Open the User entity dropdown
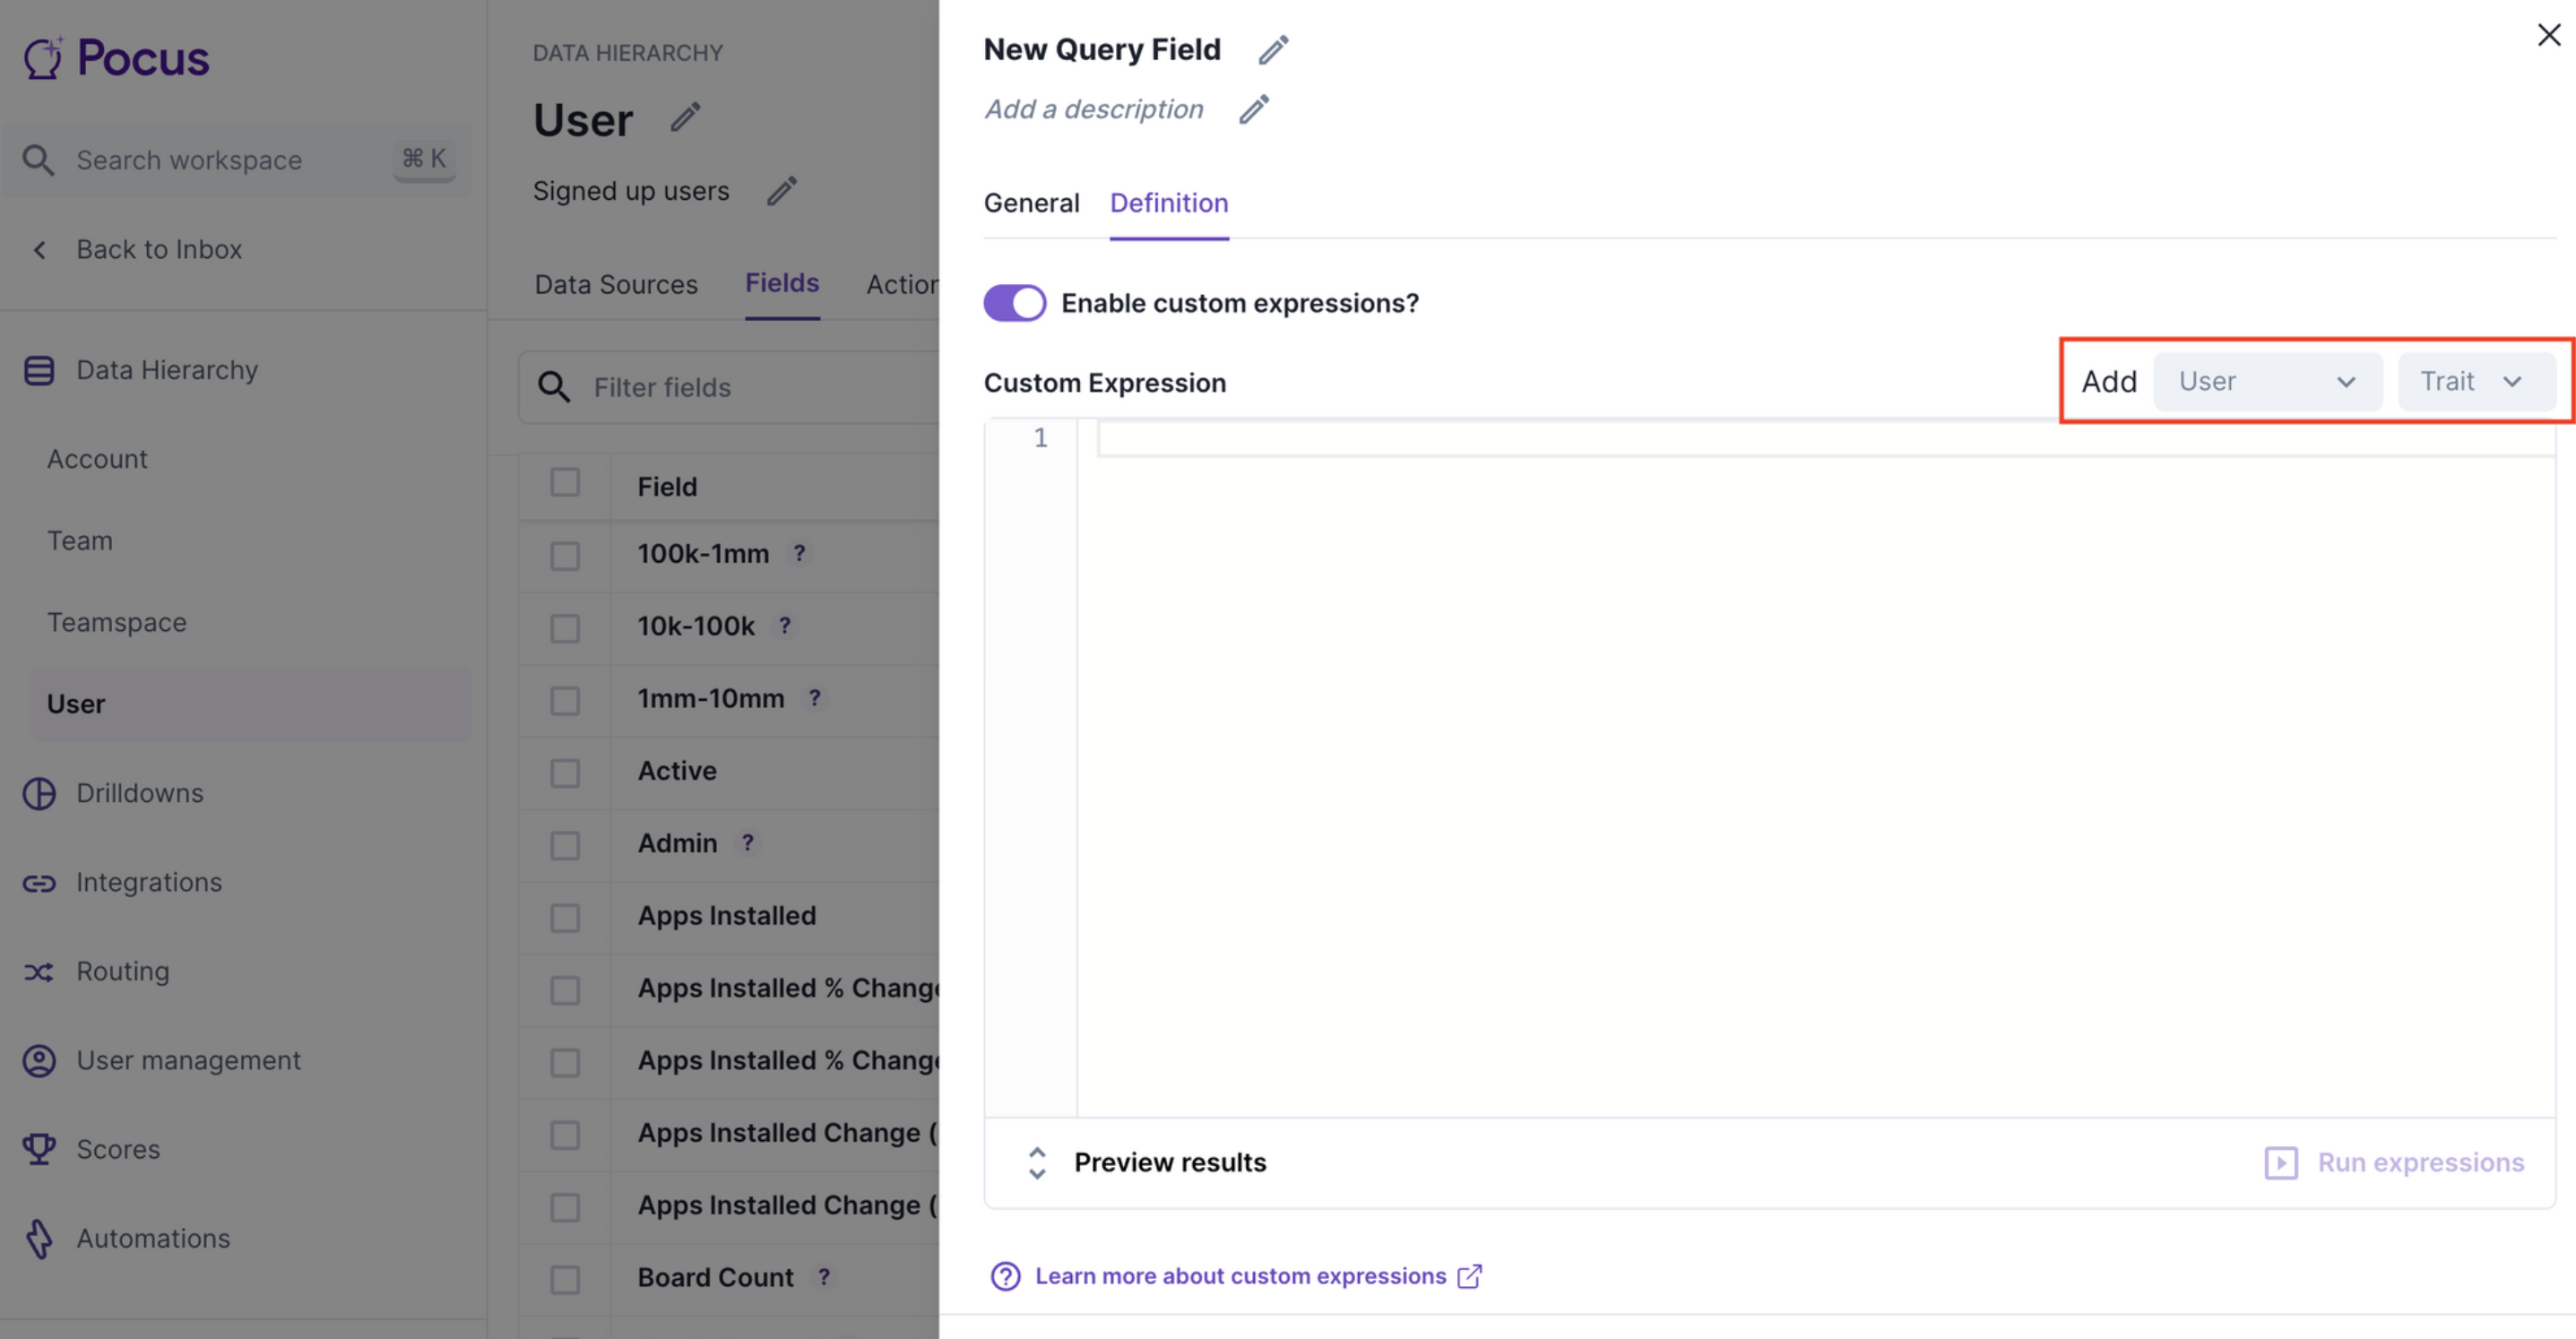This screenshot has width=2576, height=1339. click(2266, 382)
